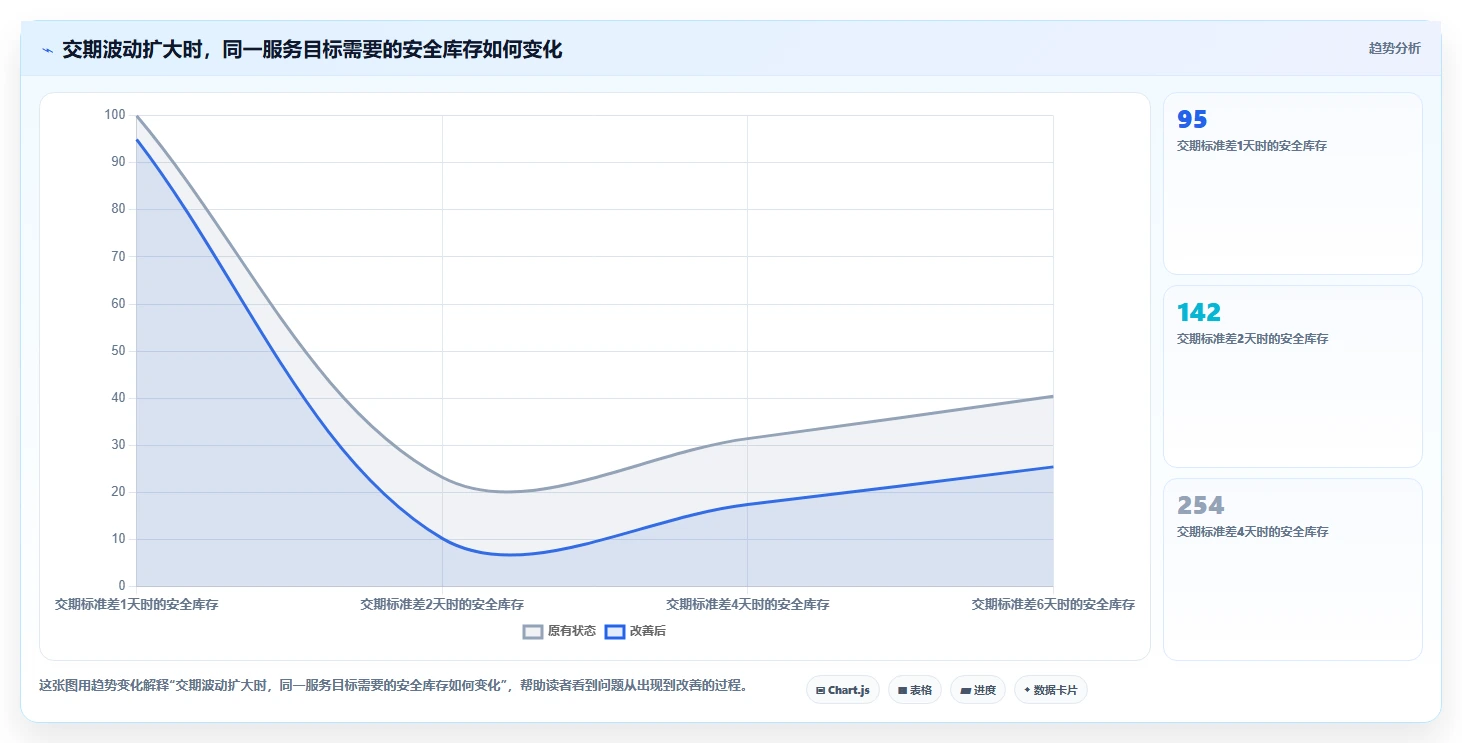Toggle the 原有状态 legend series
Image resolution: width=1462 pixels, height=743 pixels.
pyautogui.click(x=560, y=631)
